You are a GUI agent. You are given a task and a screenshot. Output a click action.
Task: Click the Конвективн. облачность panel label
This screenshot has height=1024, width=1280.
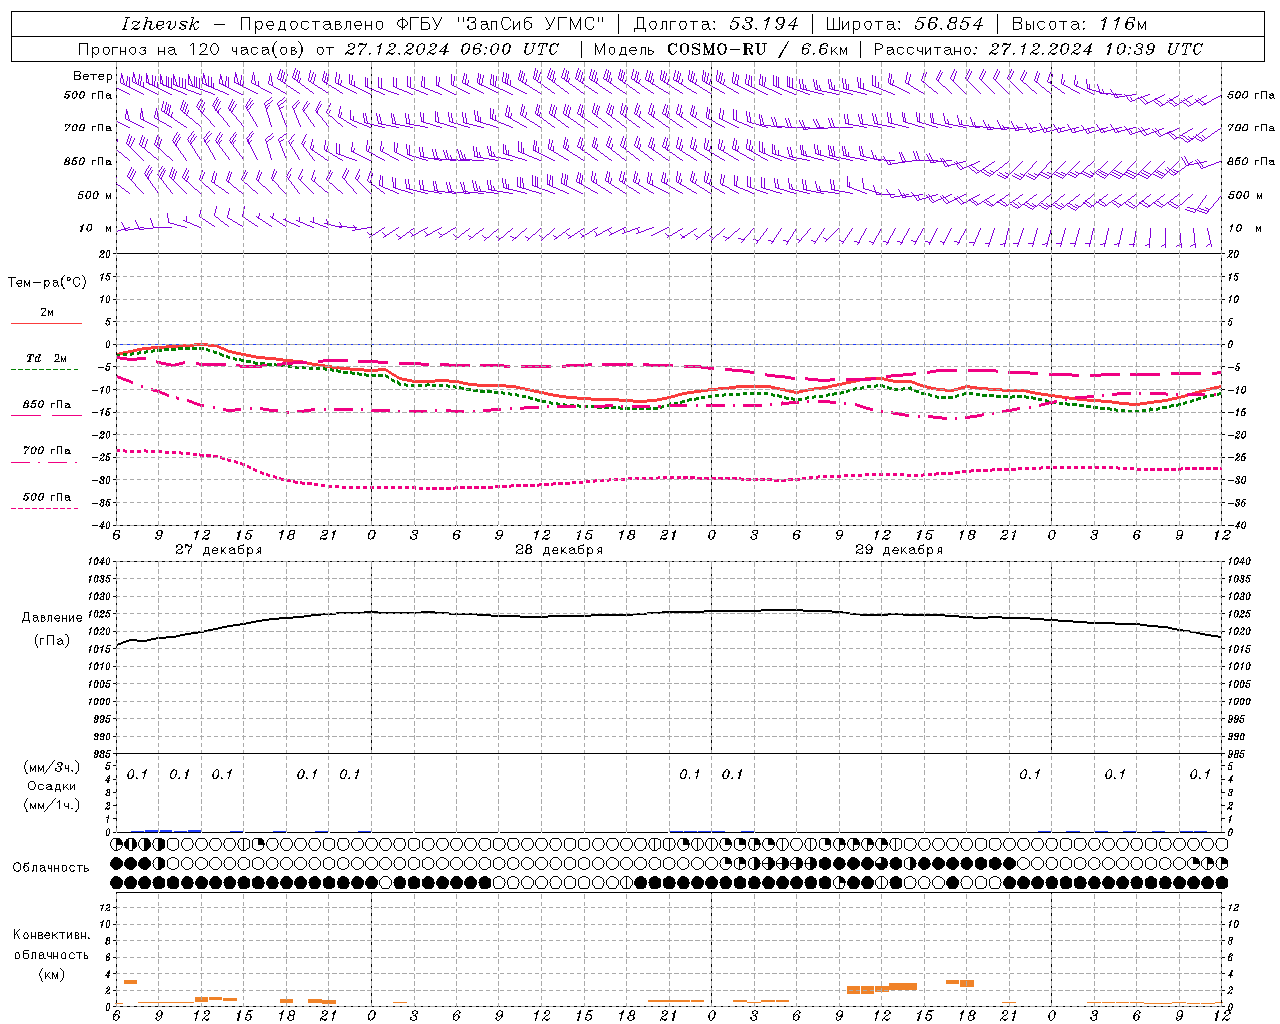(51, 945)
